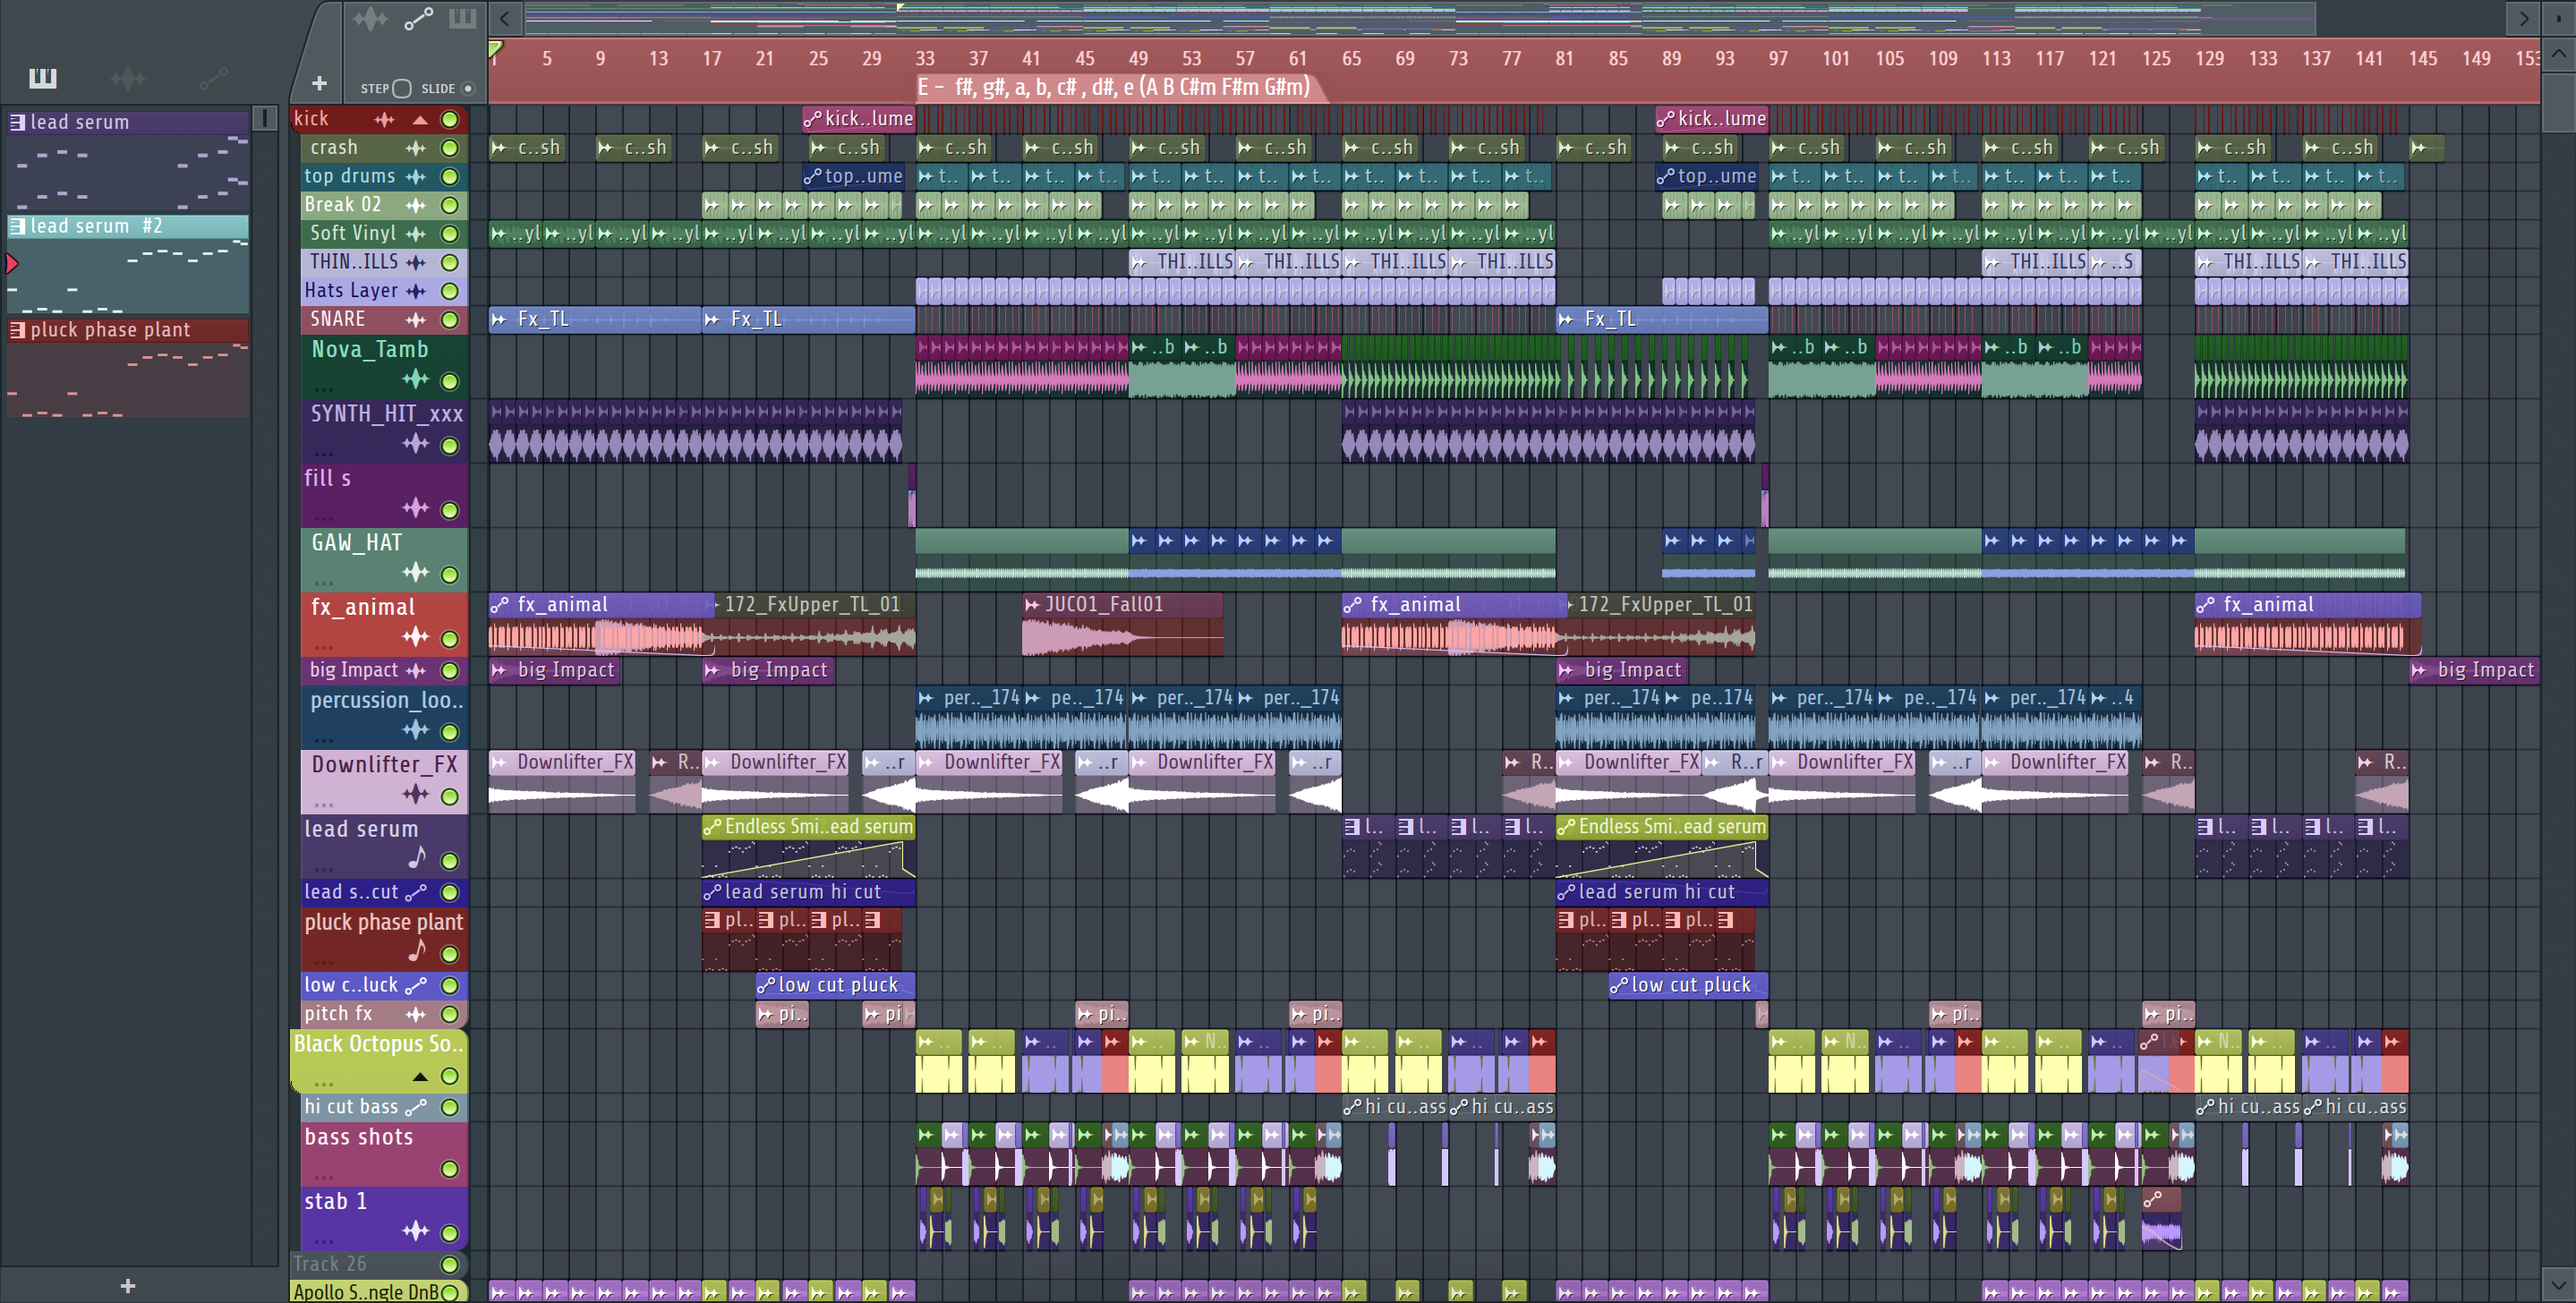The image size is (2576, 1303).
Task: Click the GAW_HAT track waveform icon
Action: tap(416, 572)
